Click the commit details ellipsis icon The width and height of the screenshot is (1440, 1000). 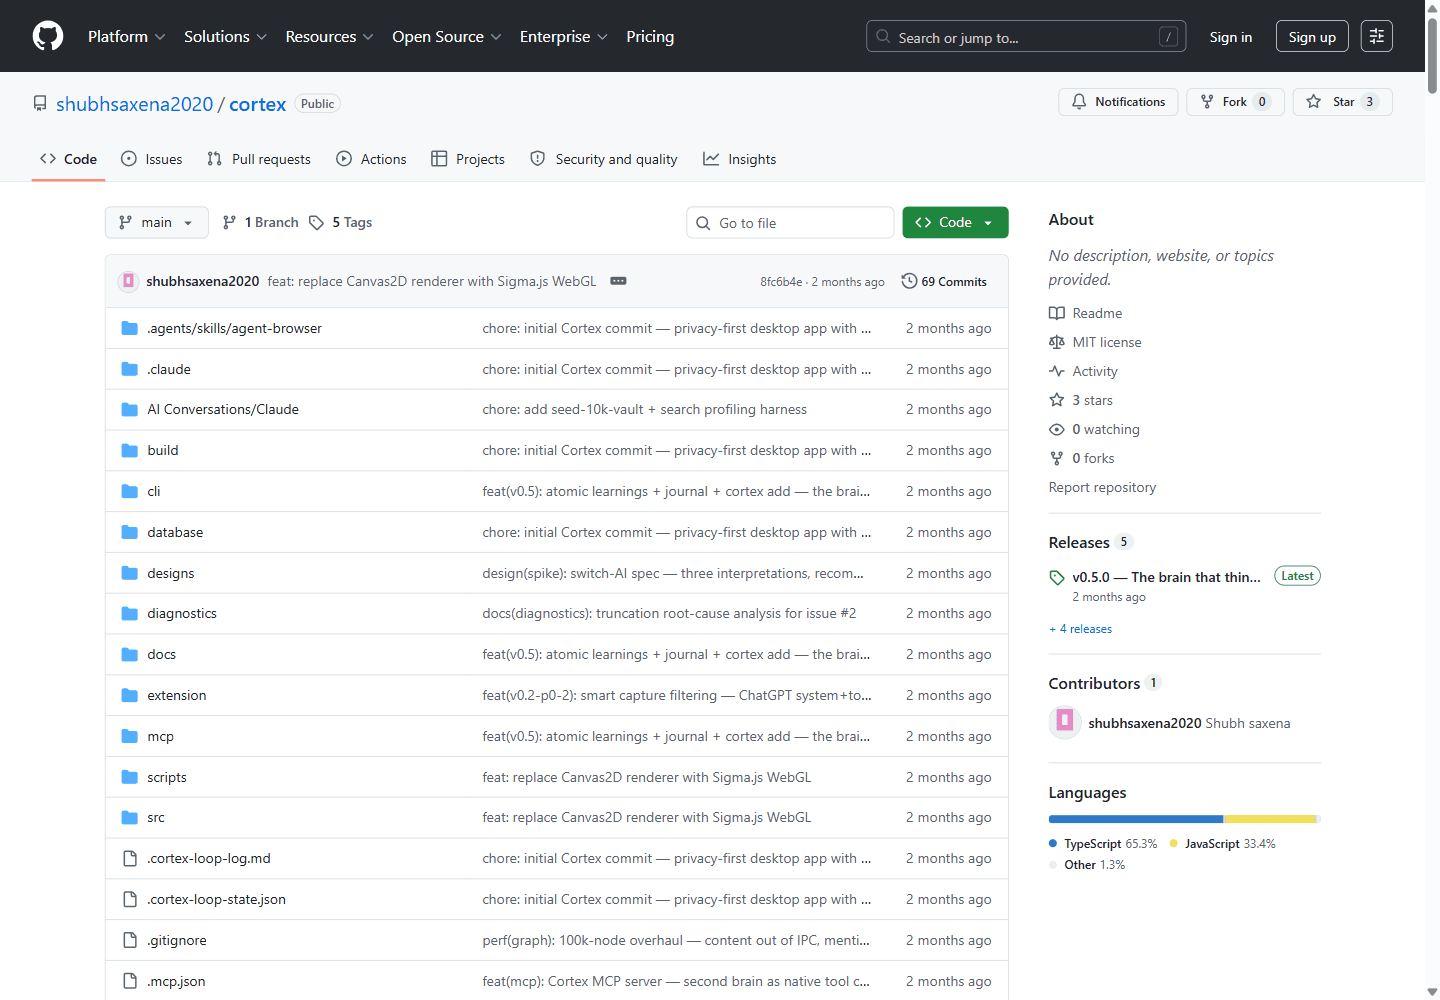[619, 281]
